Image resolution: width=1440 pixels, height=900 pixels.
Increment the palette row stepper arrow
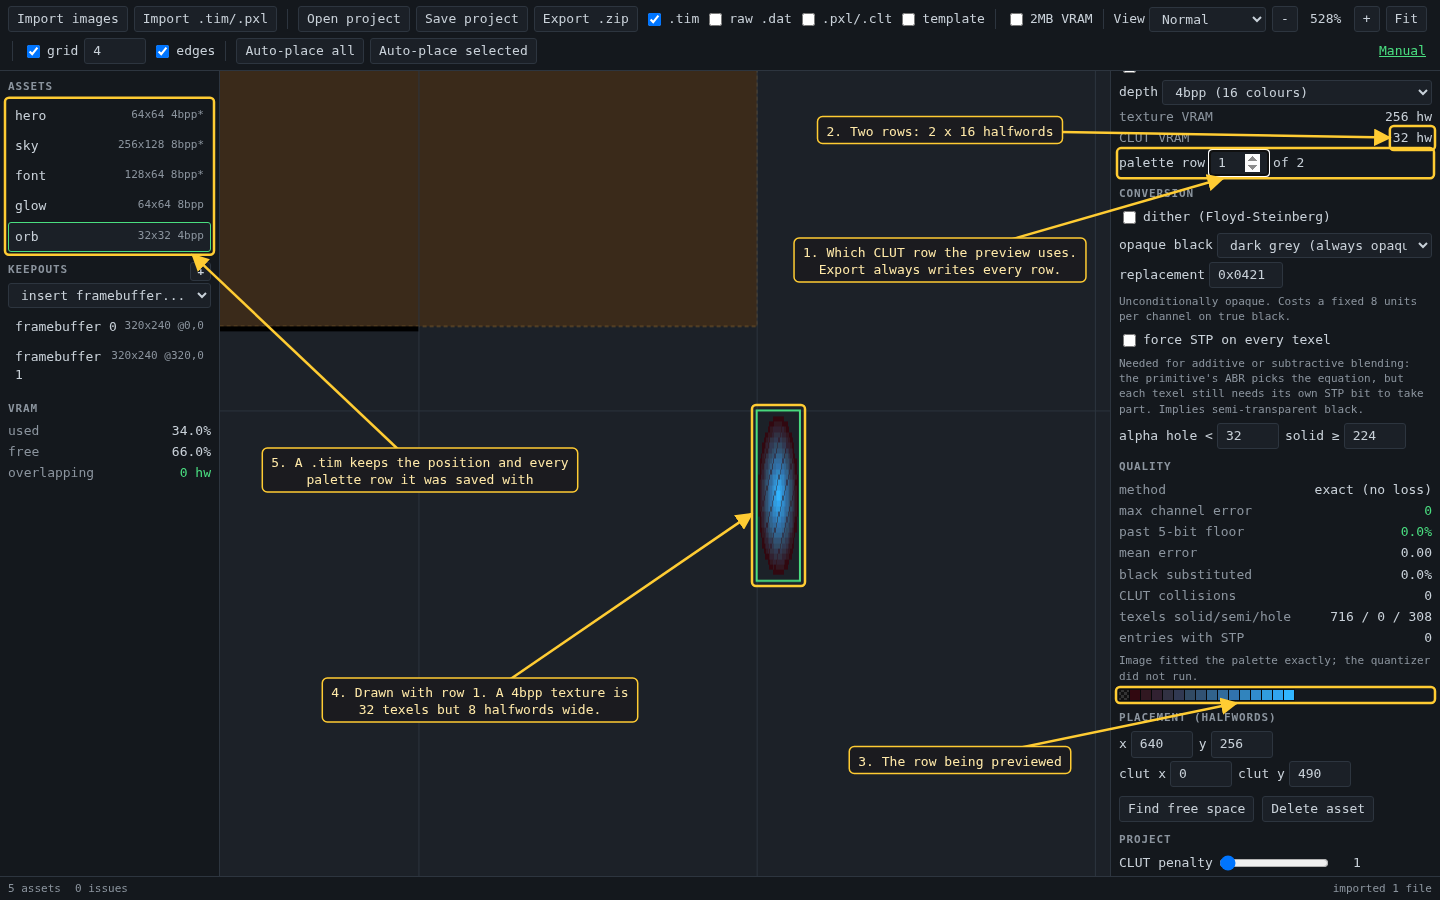click(x=1252, y=158)
